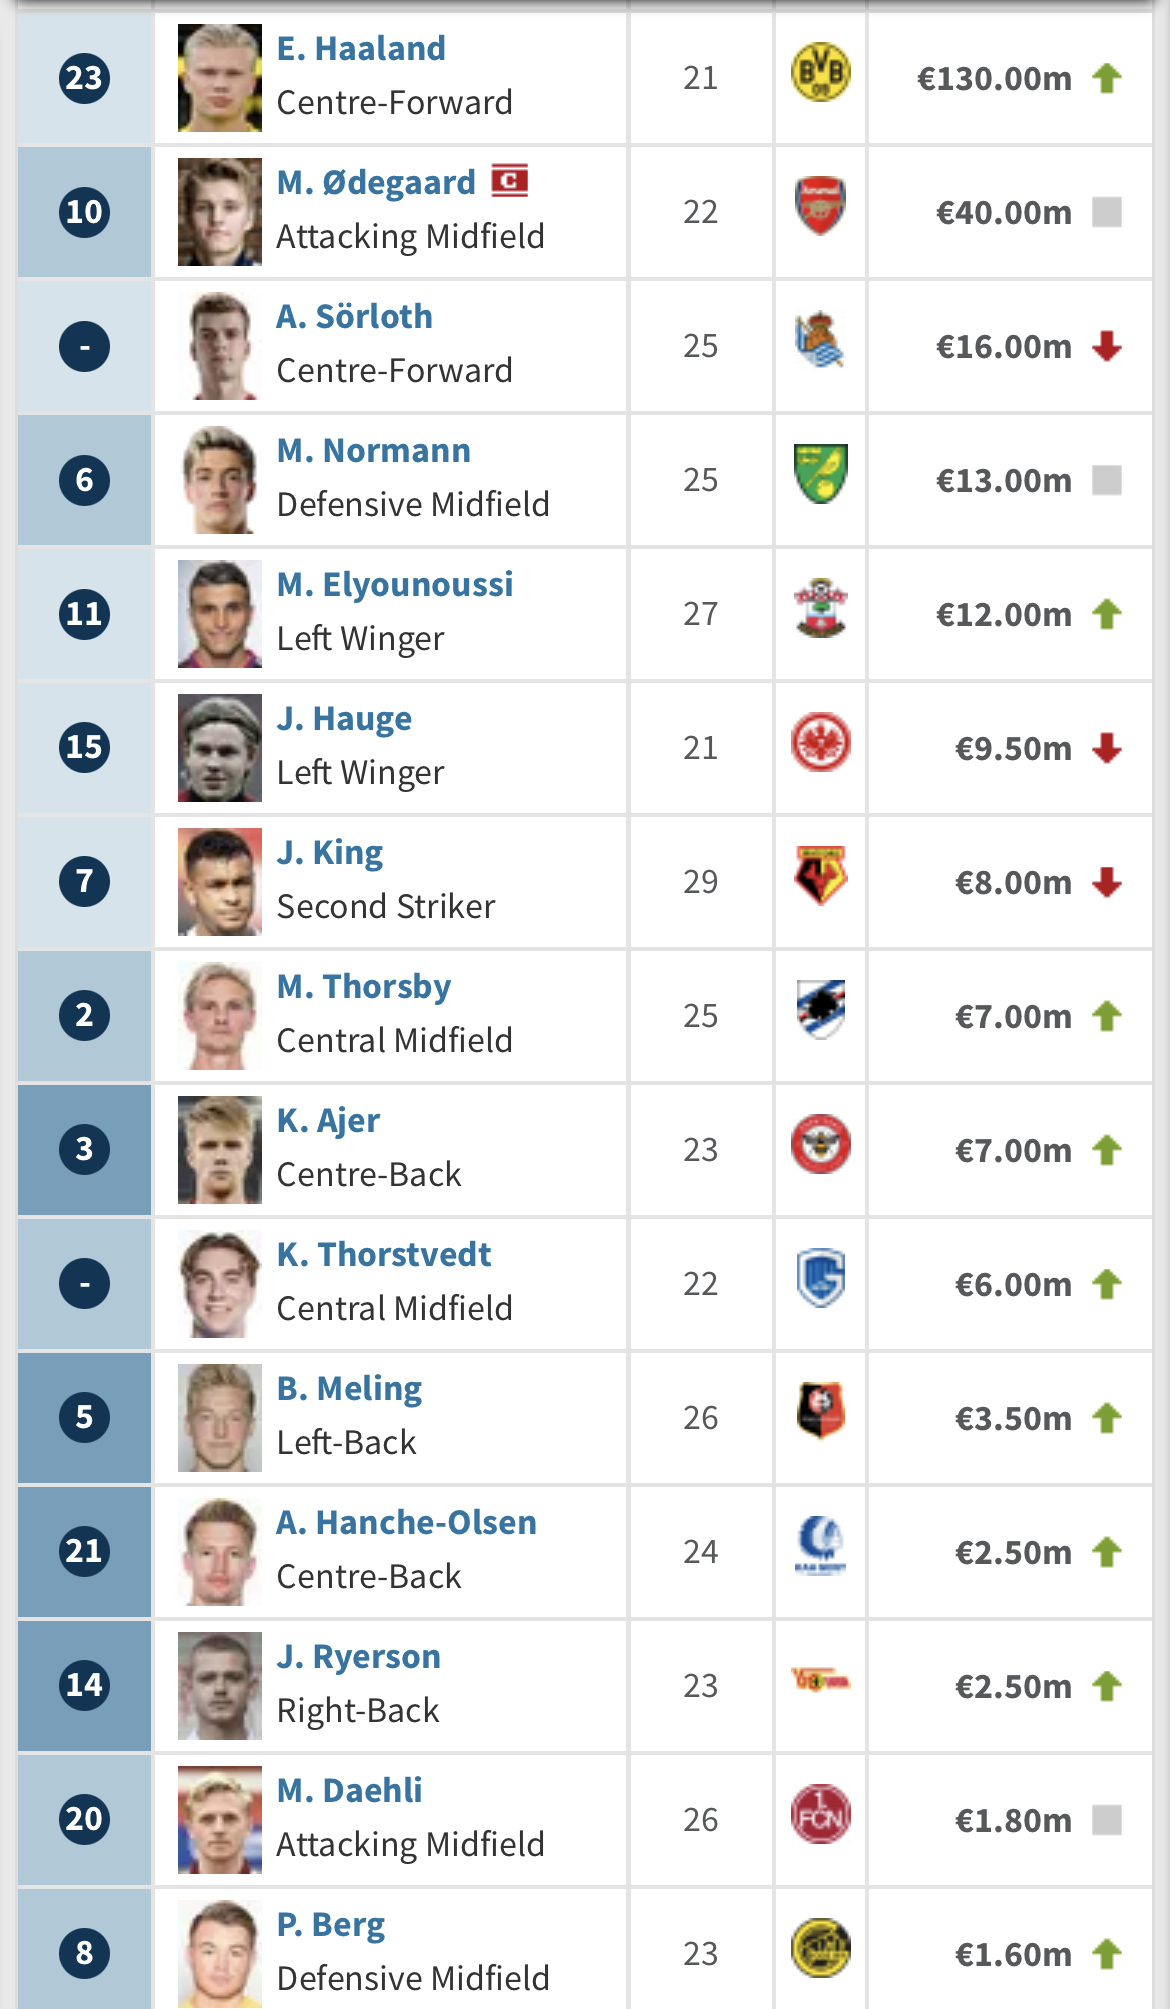Open the Eintracht Frankfurt crest icon
Image resolution: width=1170 pixels, height=2009 pixels.
(x=820, y=743)
